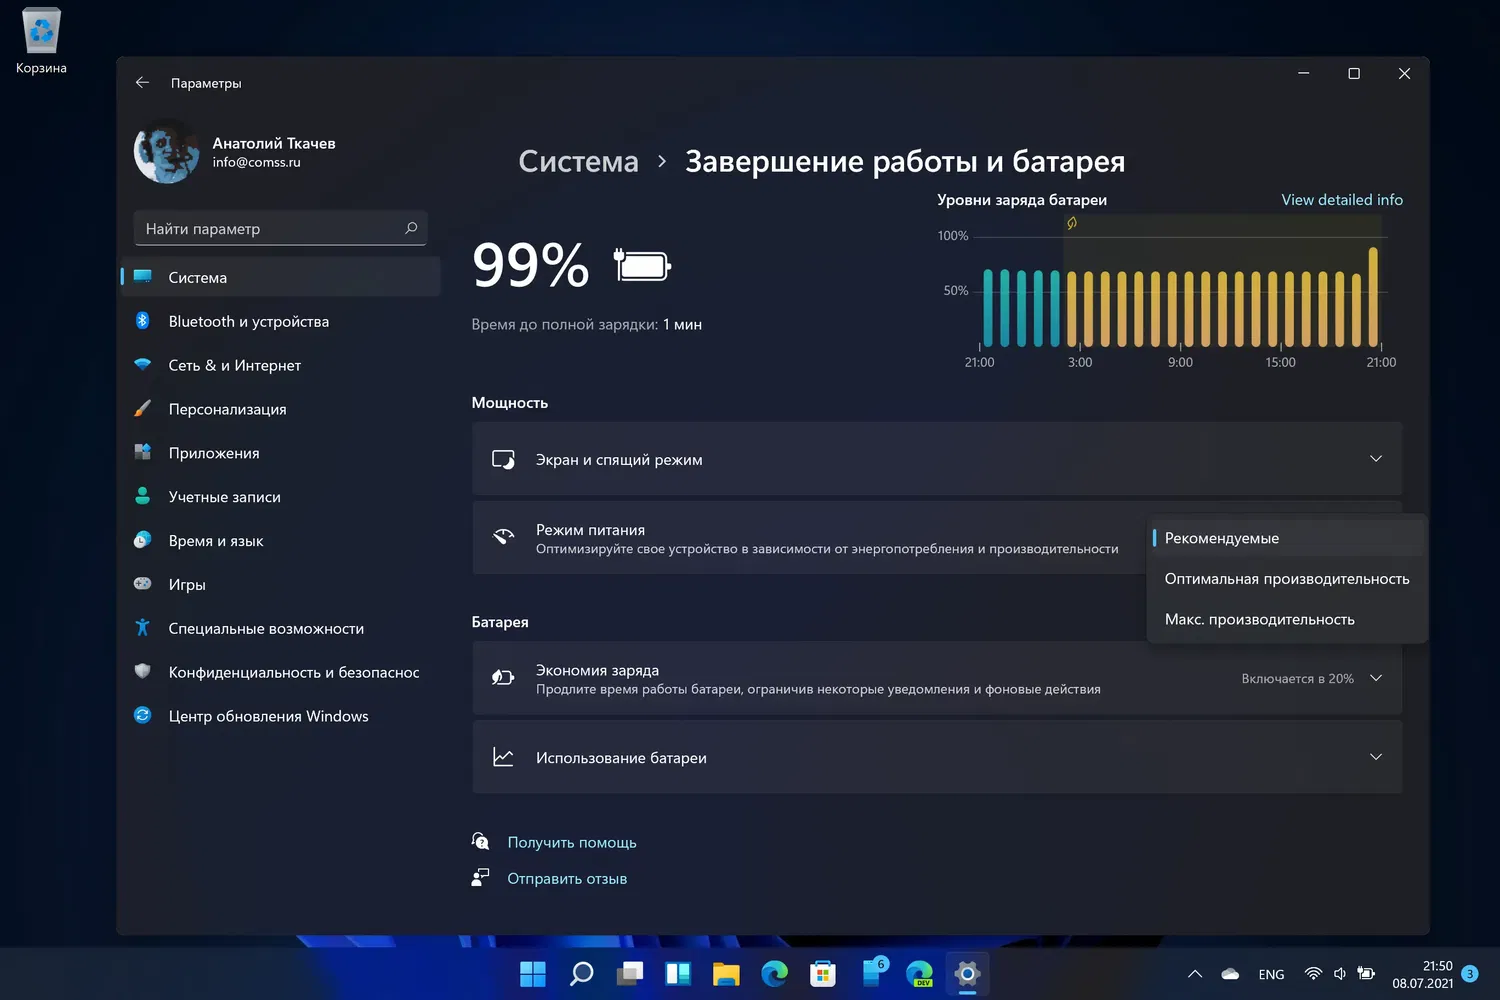Return to Система via the breadcrumb

click(x=578, y=161)
